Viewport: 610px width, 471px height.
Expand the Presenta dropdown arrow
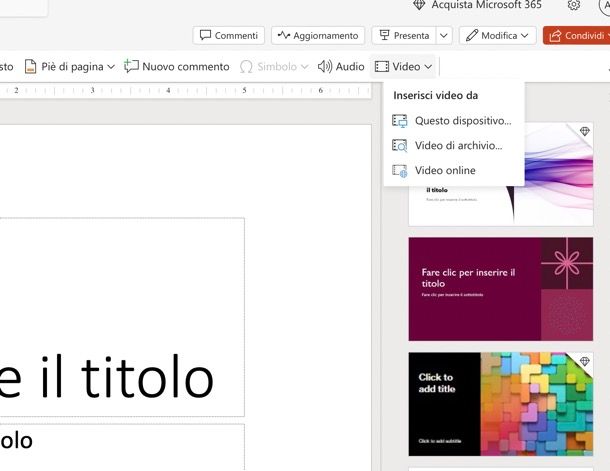tap(444, 35)
